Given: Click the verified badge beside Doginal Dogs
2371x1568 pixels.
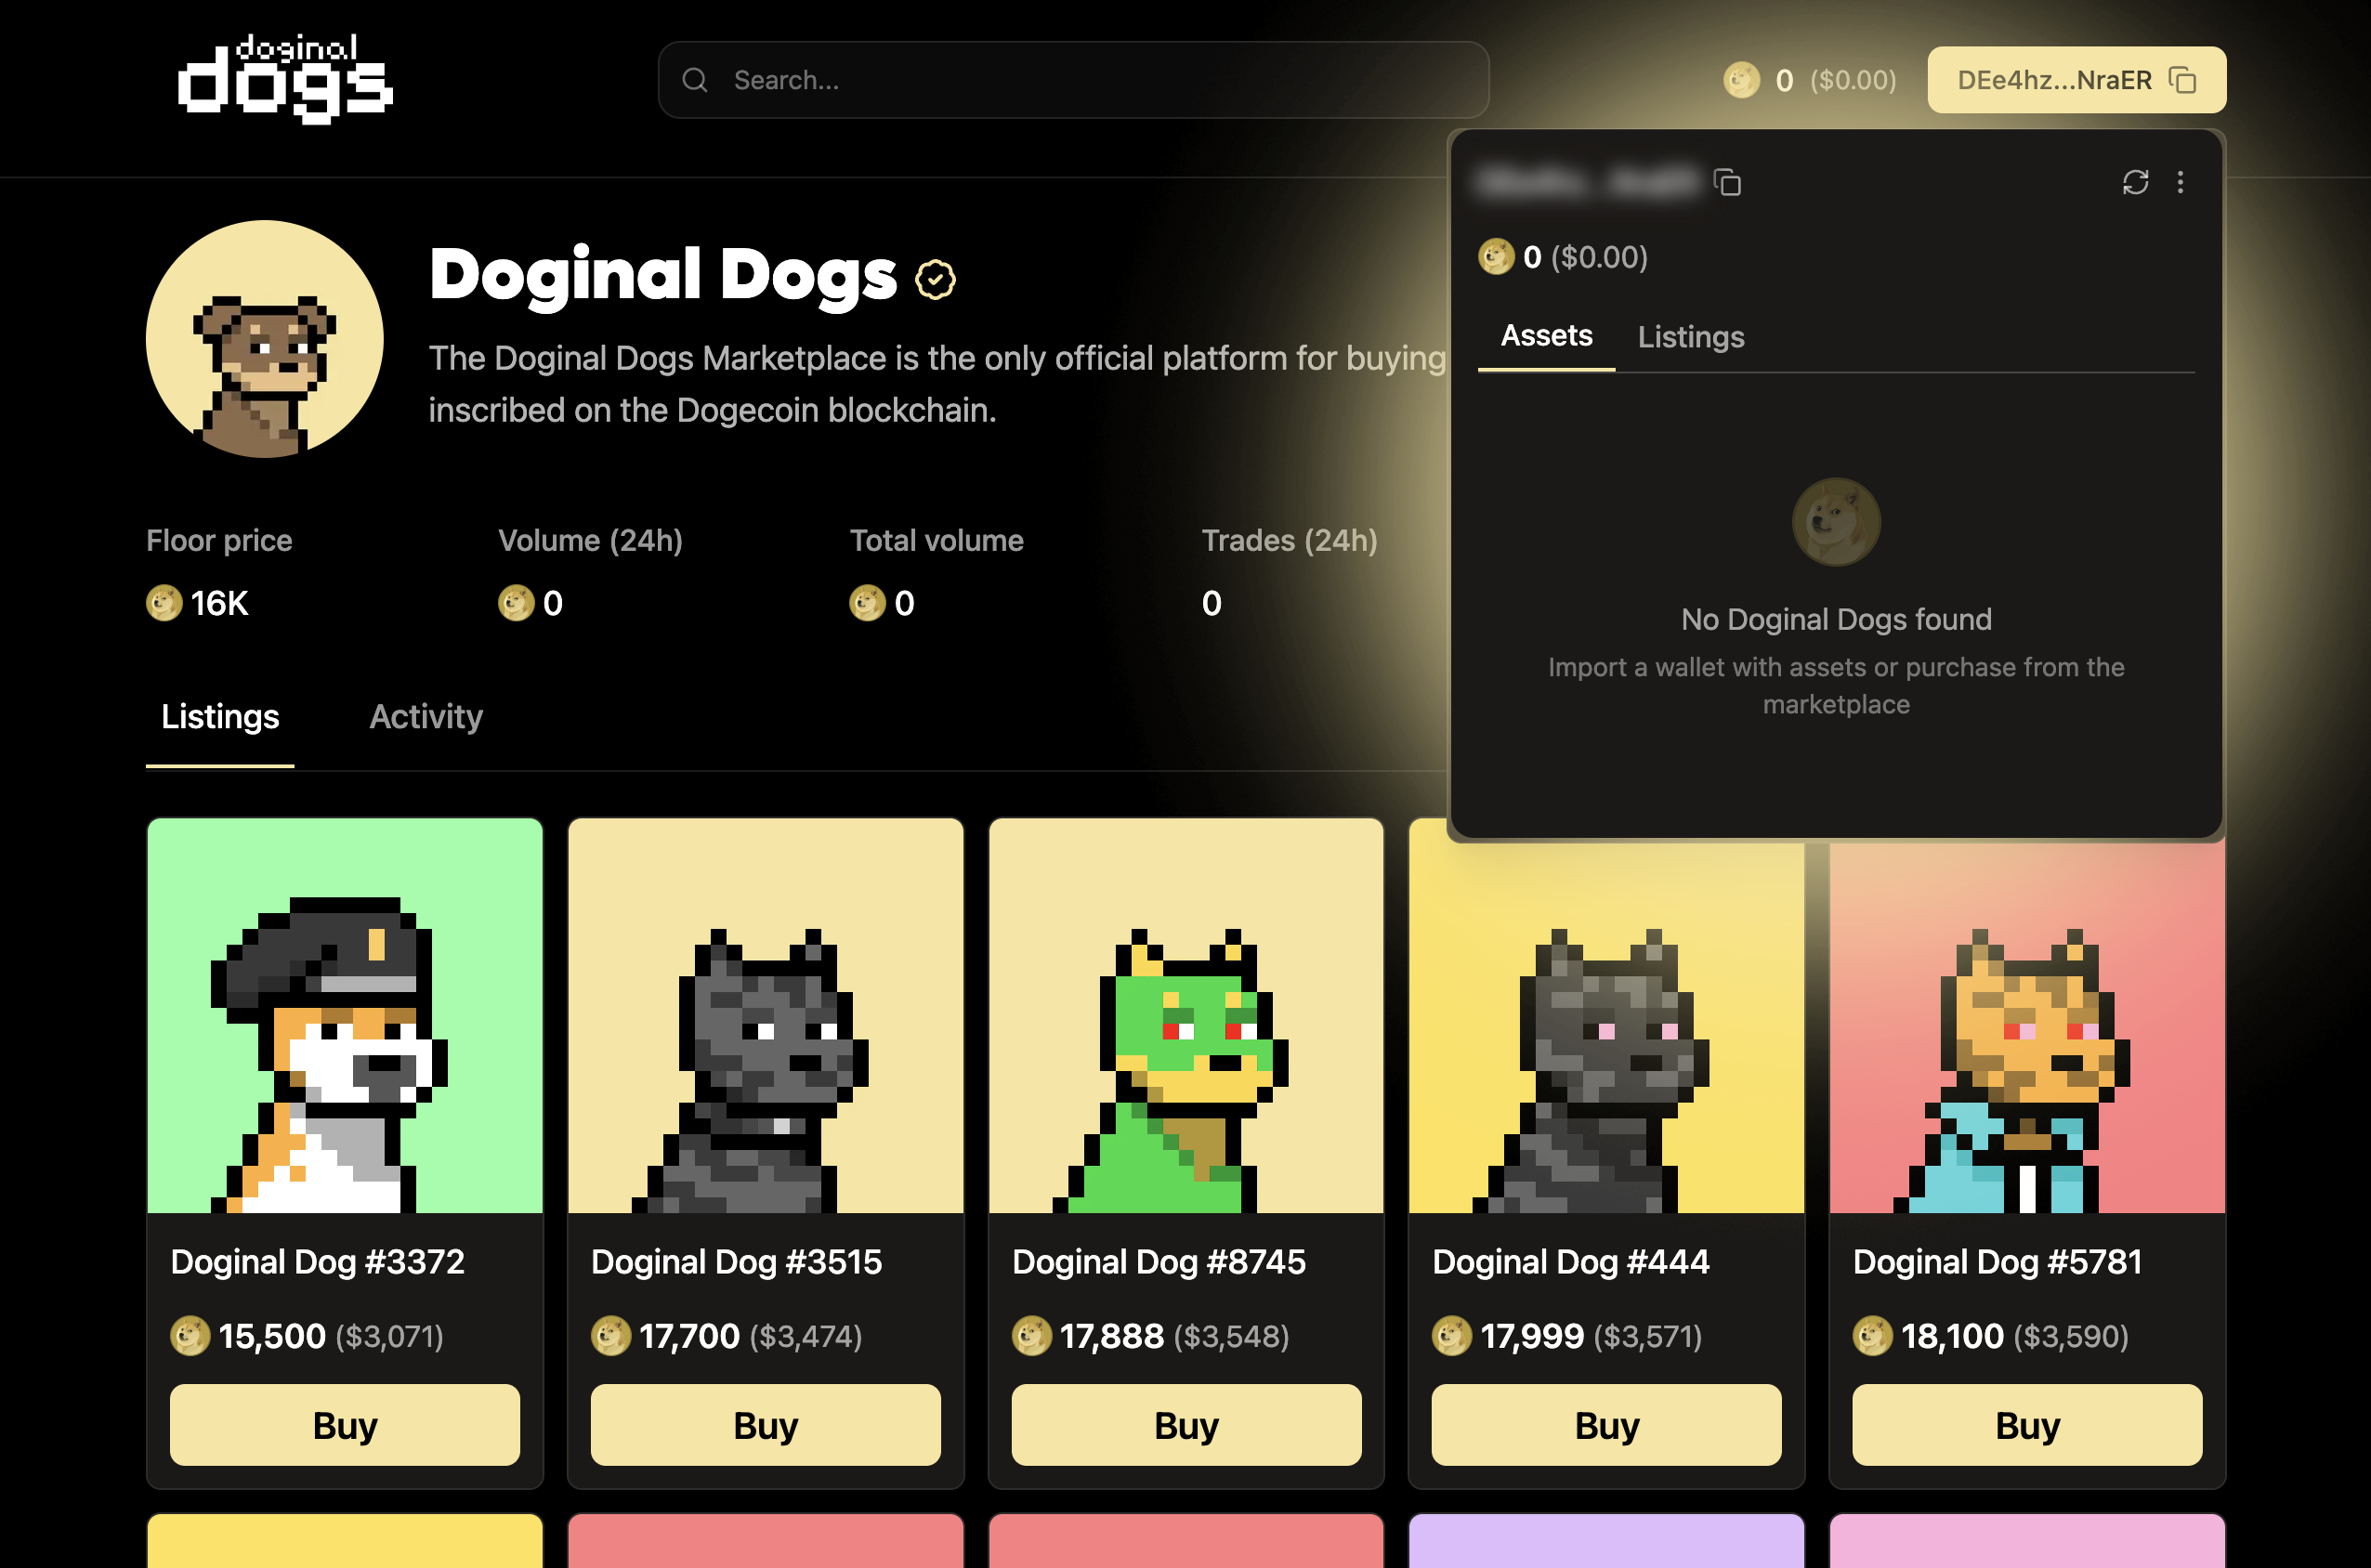Looking at the screenshot, I should [x=935, y=280].
